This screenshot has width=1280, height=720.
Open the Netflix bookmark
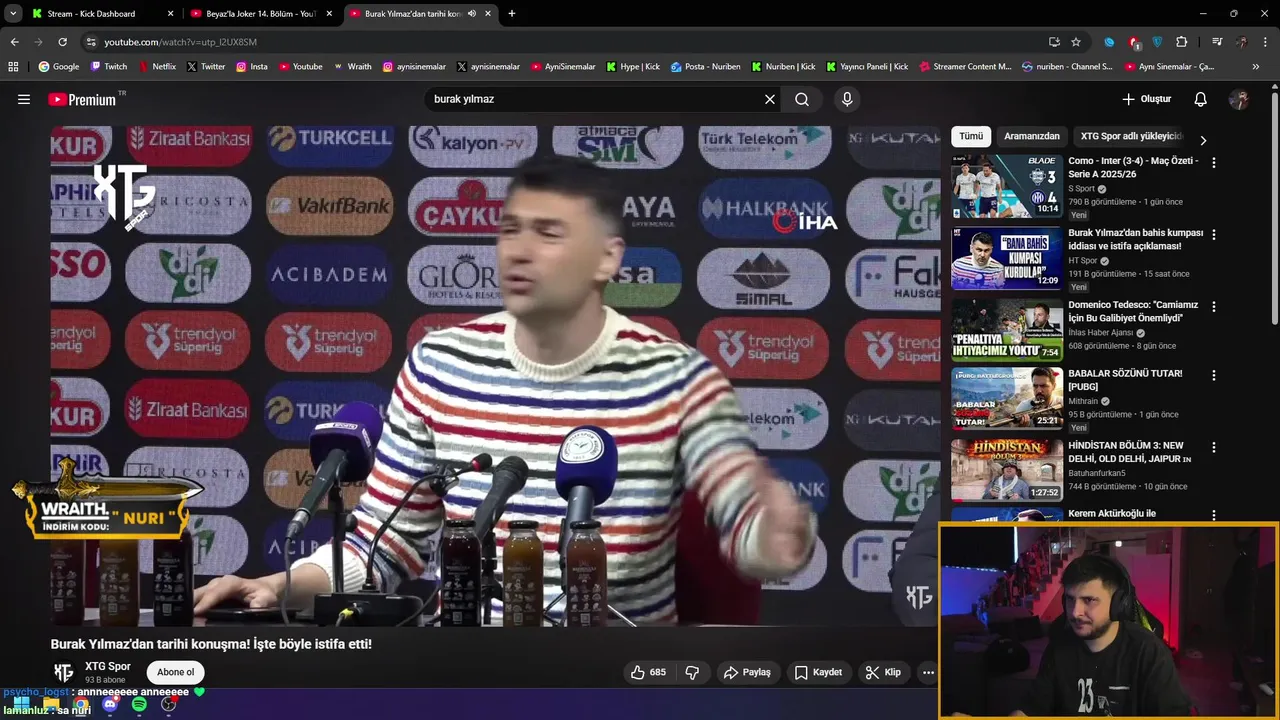coord(156,67)
